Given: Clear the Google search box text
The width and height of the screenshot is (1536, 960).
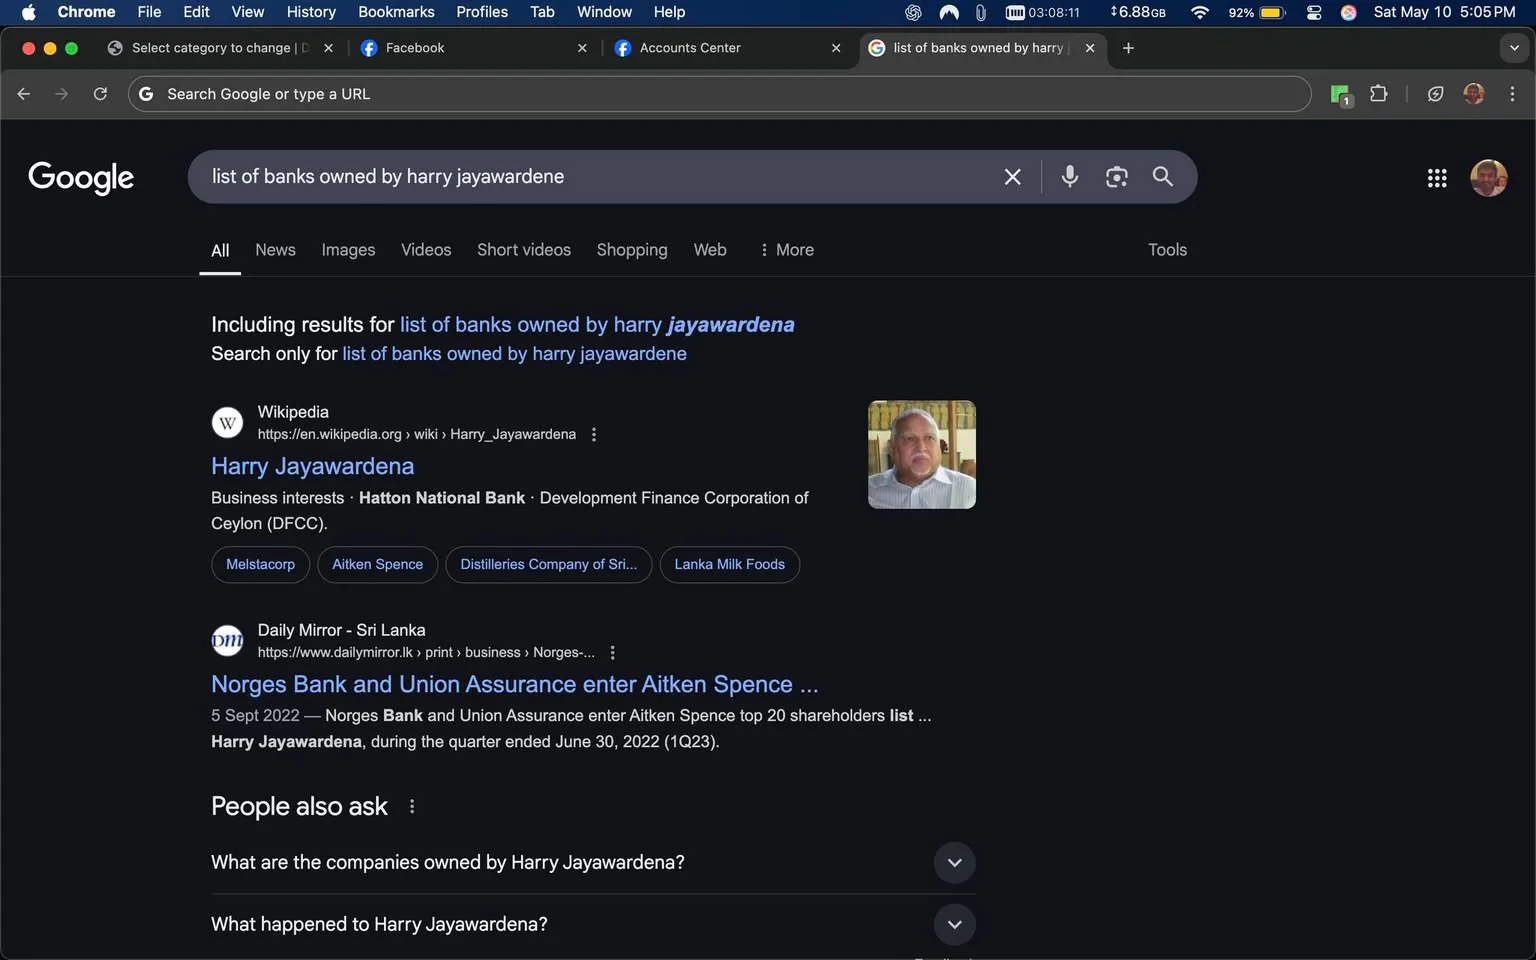Looking at the screenshot, I should [x=1012, y=177].
